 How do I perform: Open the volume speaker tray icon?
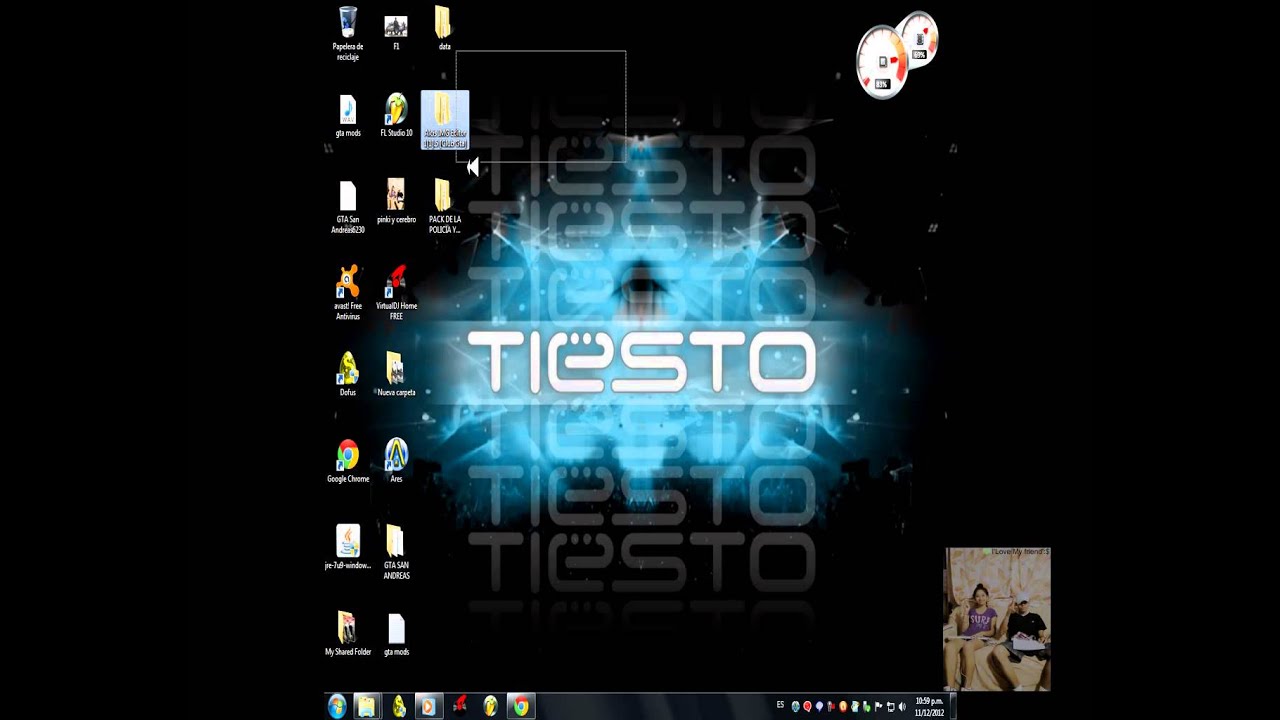902,707
